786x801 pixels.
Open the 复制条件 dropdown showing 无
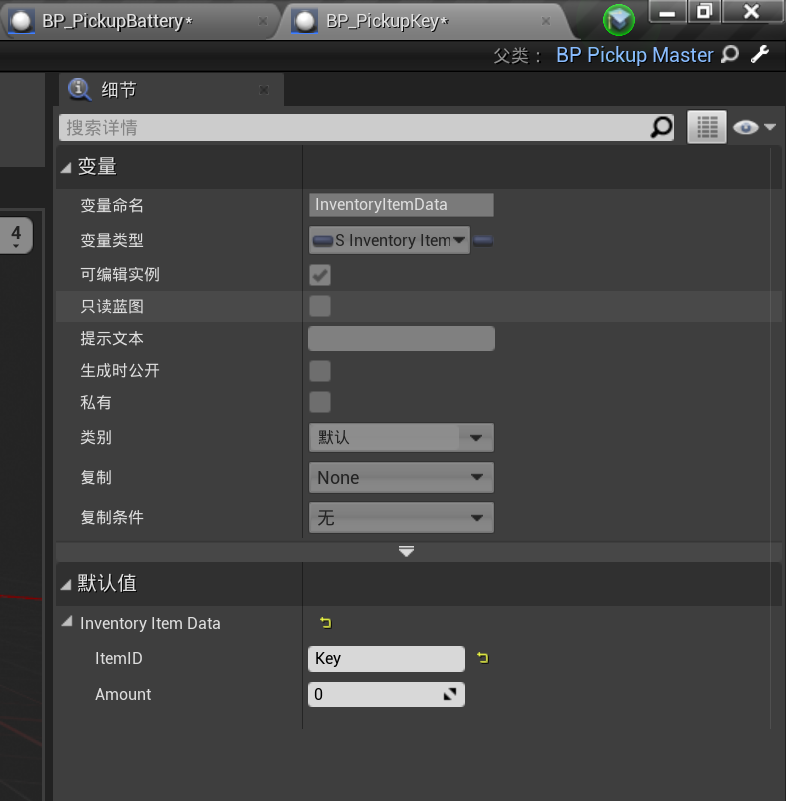tap(401, 517)
